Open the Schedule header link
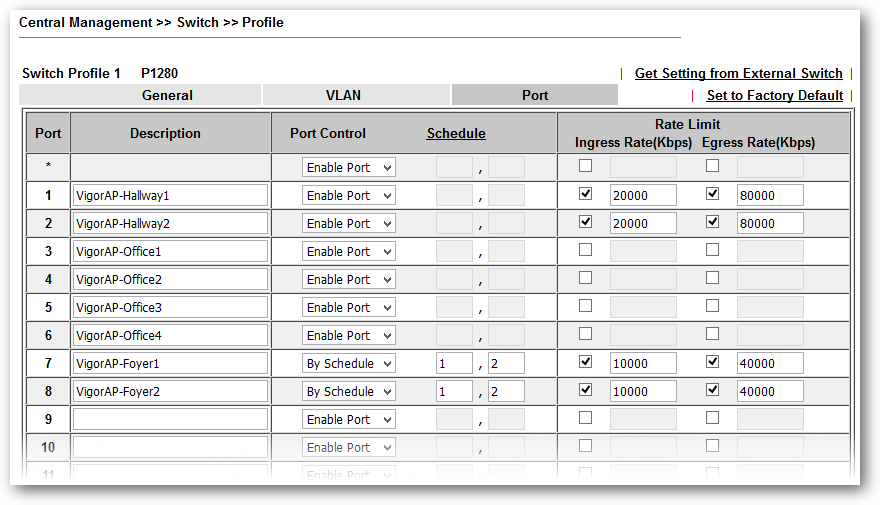 456,133
